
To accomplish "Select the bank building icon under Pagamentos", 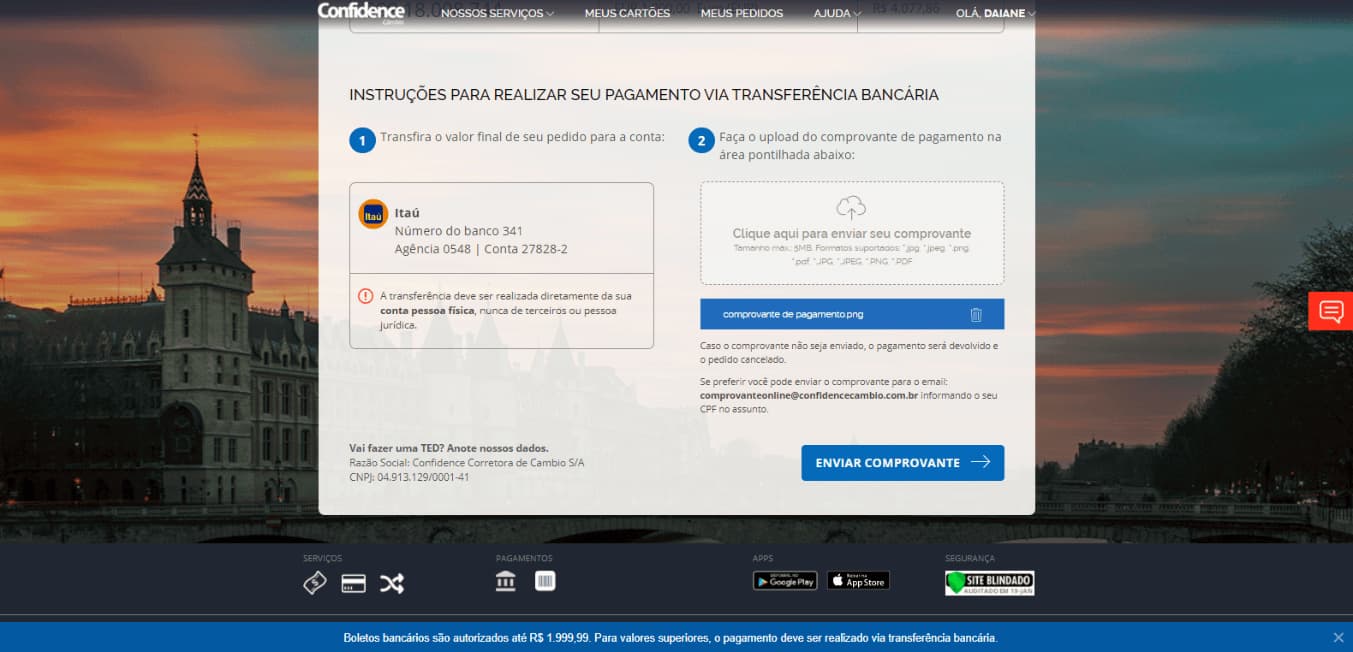I will pyautogui.click(x=506, y=581).
